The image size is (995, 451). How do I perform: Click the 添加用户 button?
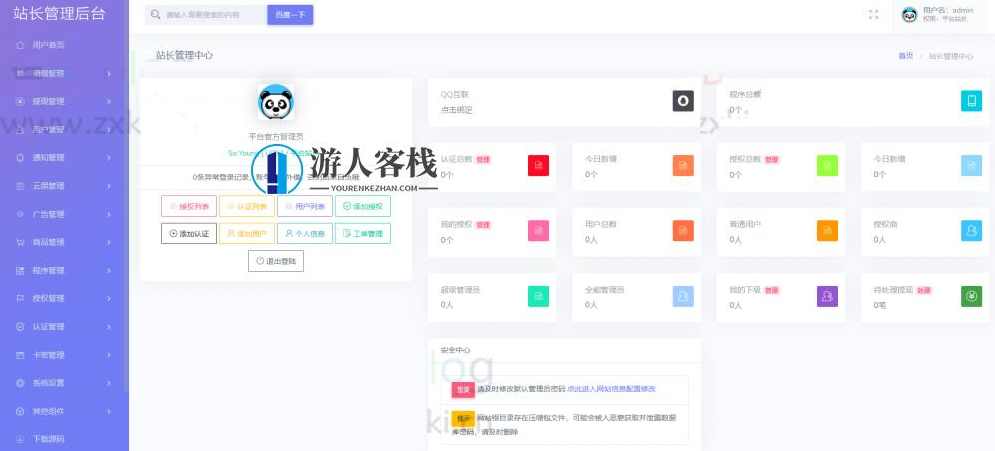pyautogui.click(x=247, y=233)
